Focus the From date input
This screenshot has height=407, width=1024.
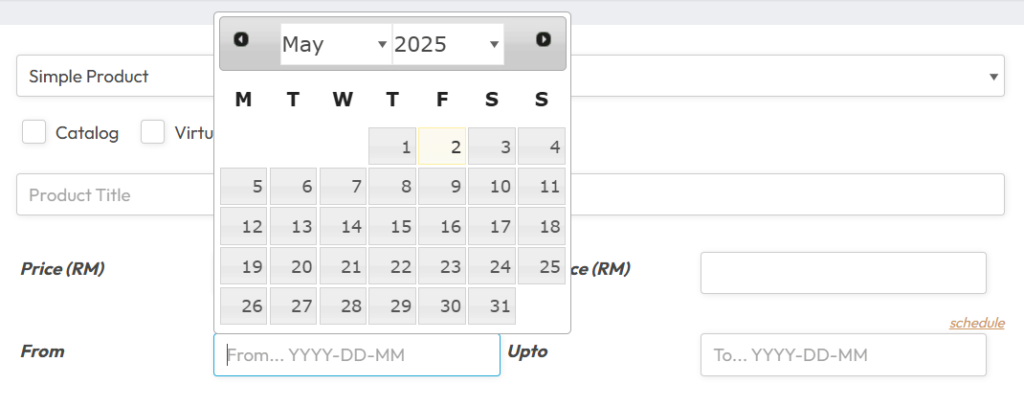coord(356,355)
